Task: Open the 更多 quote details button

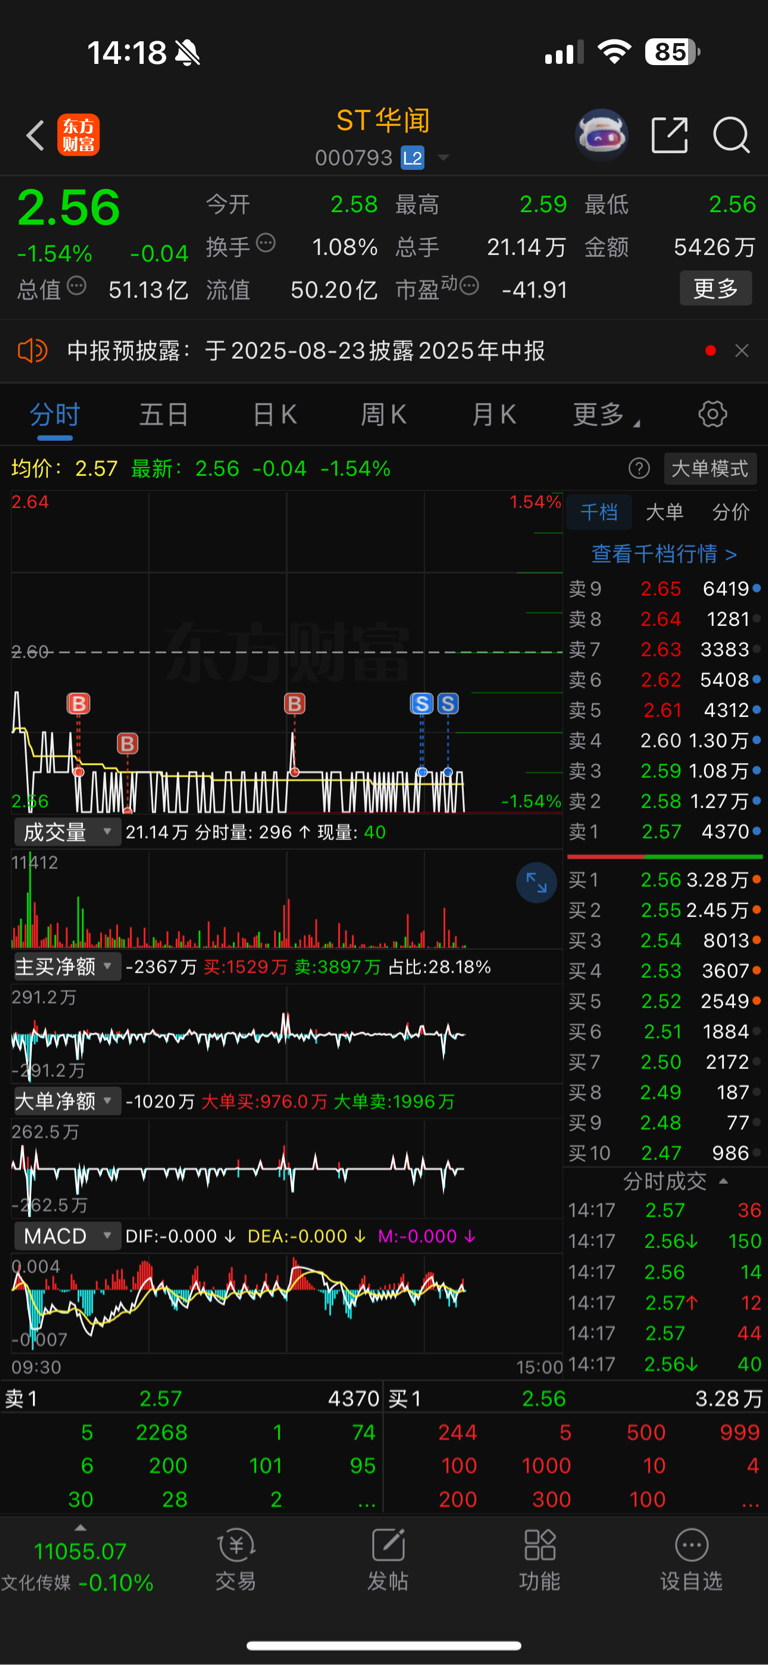Action: click(x=715, y=289)
